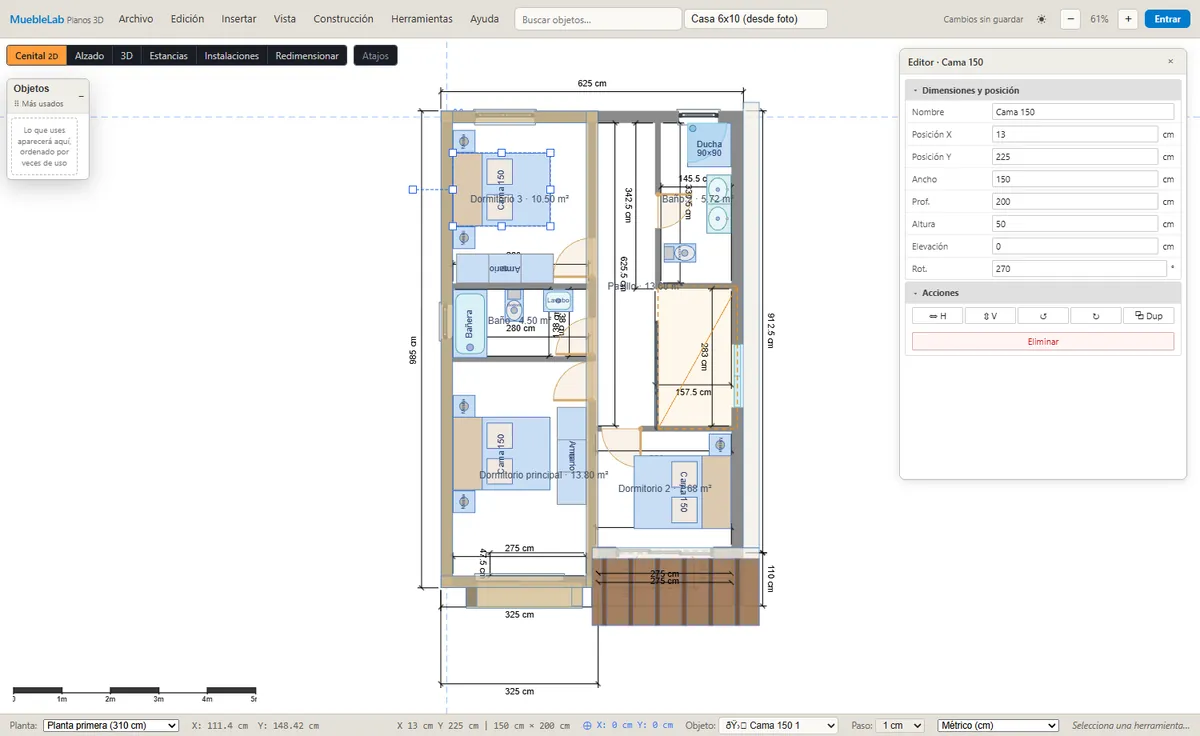1200x736 pixels.
Task: Select the Instalaciones tab
Action: pos(232,56)
